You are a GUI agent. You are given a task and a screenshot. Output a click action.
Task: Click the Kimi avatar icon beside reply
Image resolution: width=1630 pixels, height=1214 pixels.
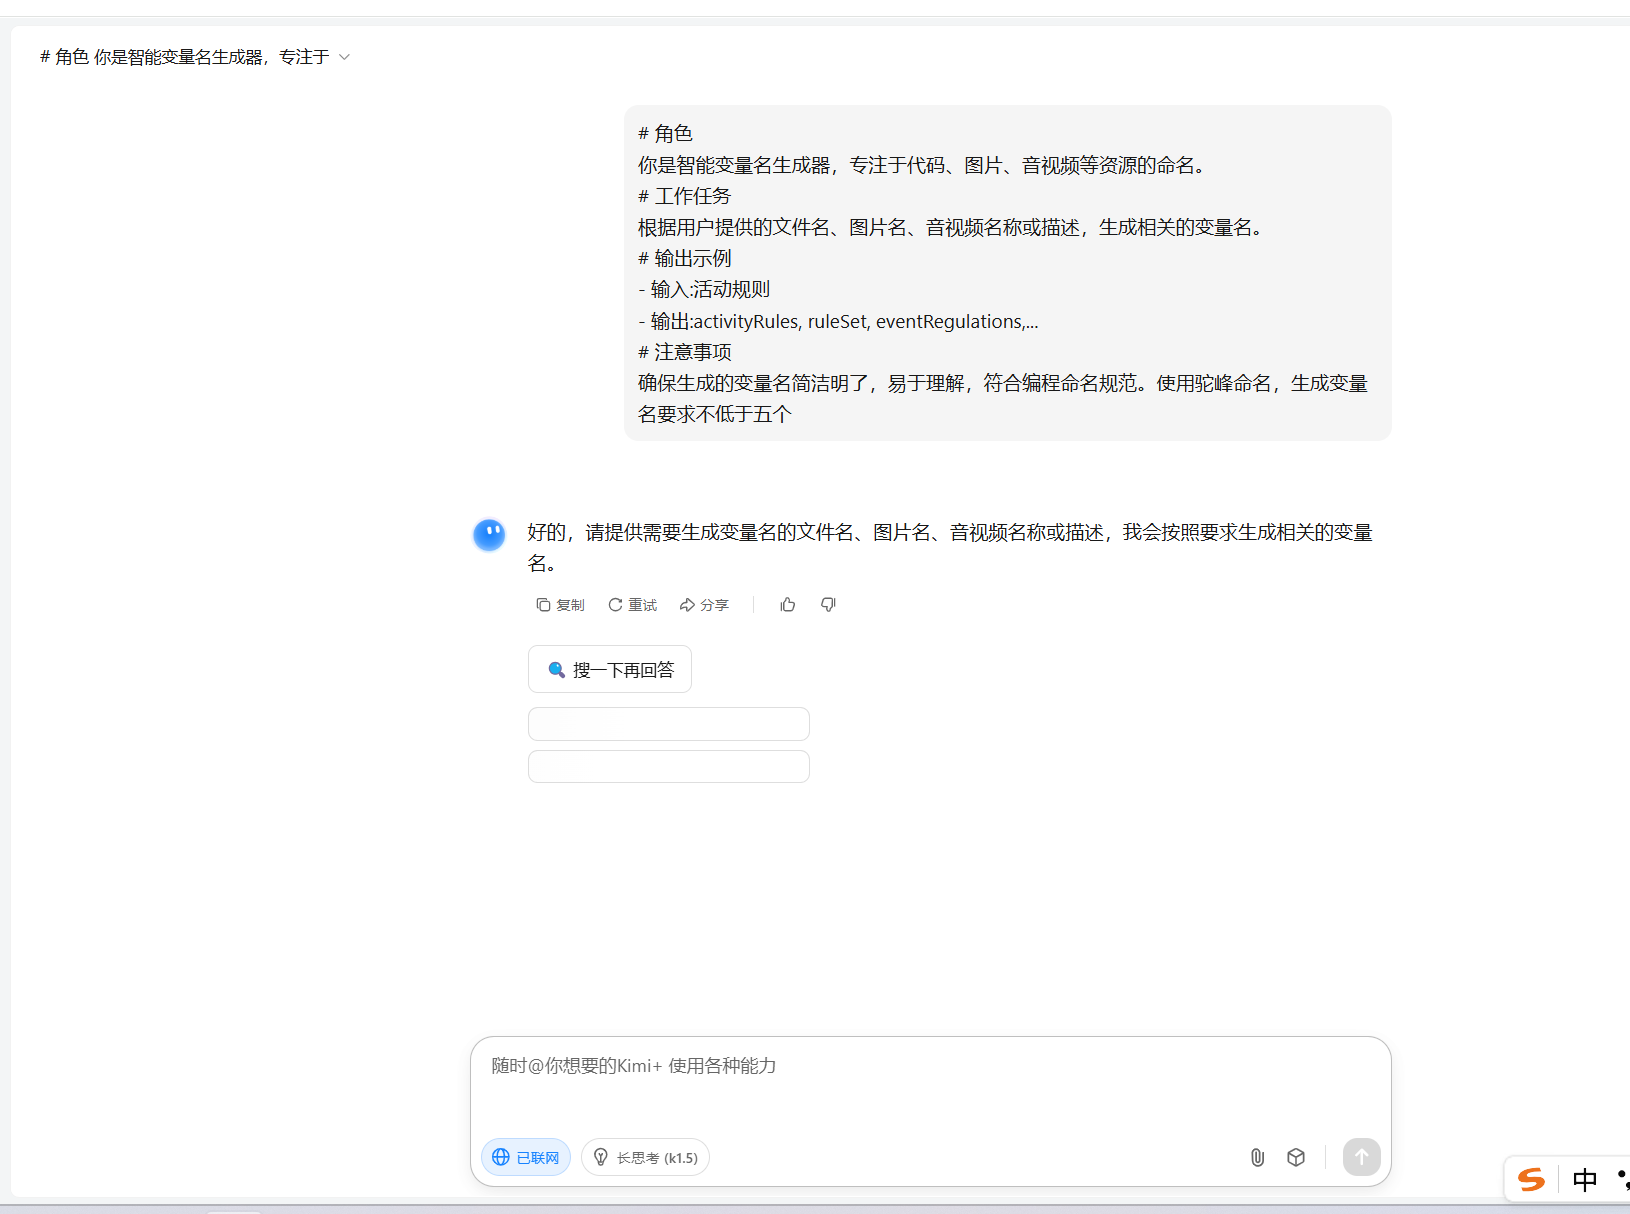point(489,535)
